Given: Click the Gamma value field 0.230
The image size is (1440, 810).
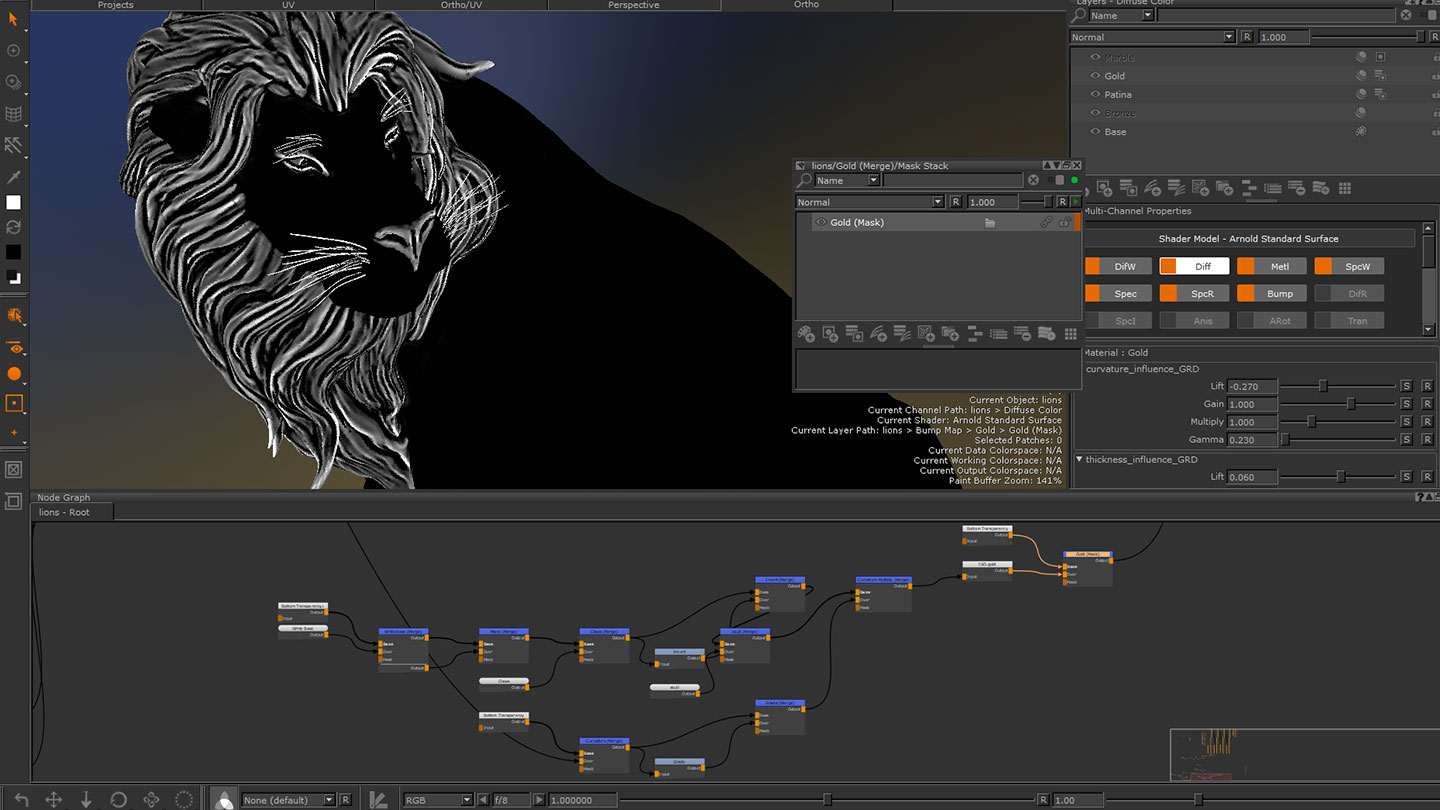Looking at the screenshot, I should pos(1252,440).
